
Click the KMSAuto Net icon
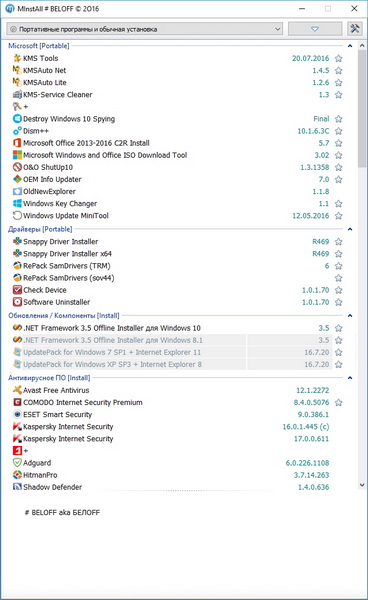pyautogui.click(x=17, y=70)
